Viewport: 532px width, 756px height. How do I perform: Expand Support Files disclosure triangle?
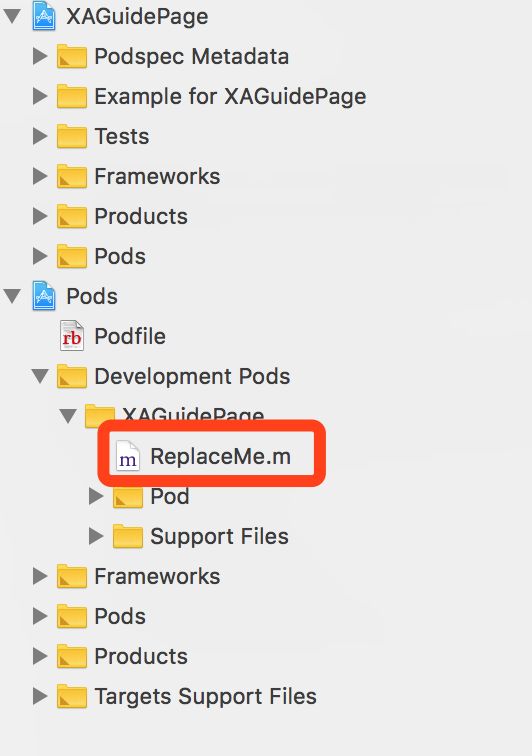point(96,536)
